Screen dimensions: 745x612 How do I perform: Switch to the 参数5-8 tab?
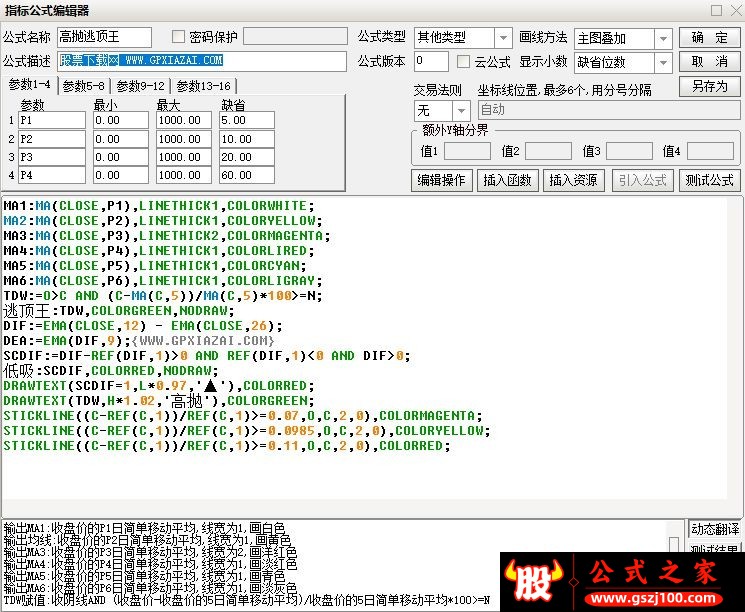tap(84, 86)
